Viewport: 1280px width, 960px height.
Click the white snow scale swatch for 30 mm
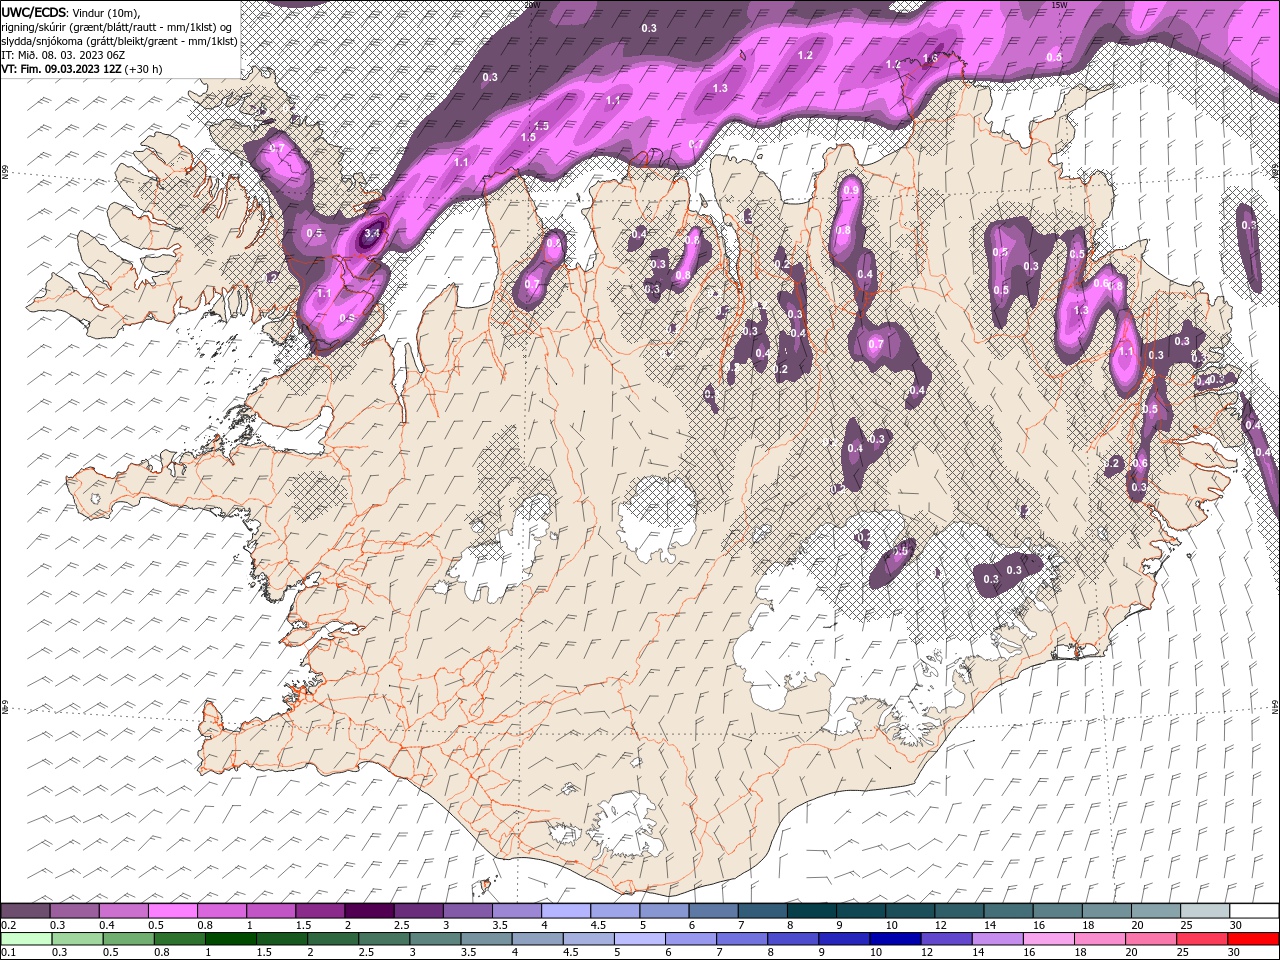tap(1254, 911)
